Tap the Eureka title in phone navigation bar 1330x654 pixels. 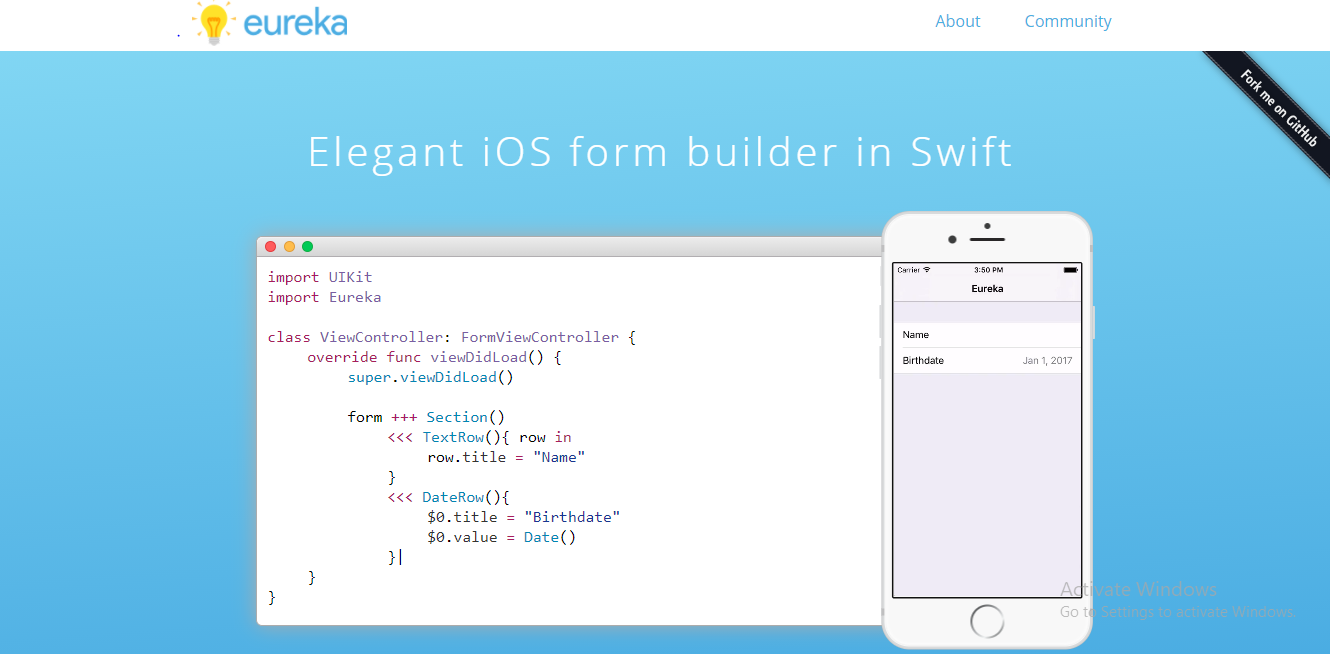(987, 289)
